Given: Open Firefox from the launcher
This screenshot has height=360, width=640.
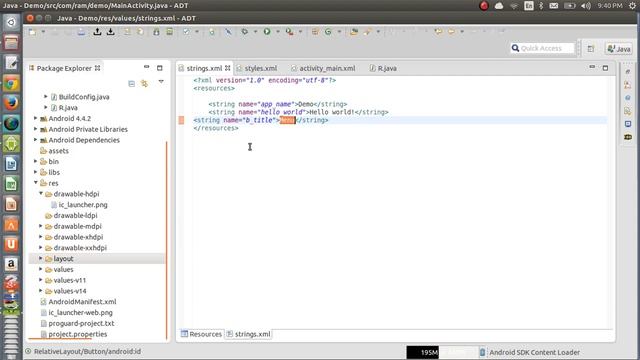Looking at the screenshot, I should tap(11, 103).
